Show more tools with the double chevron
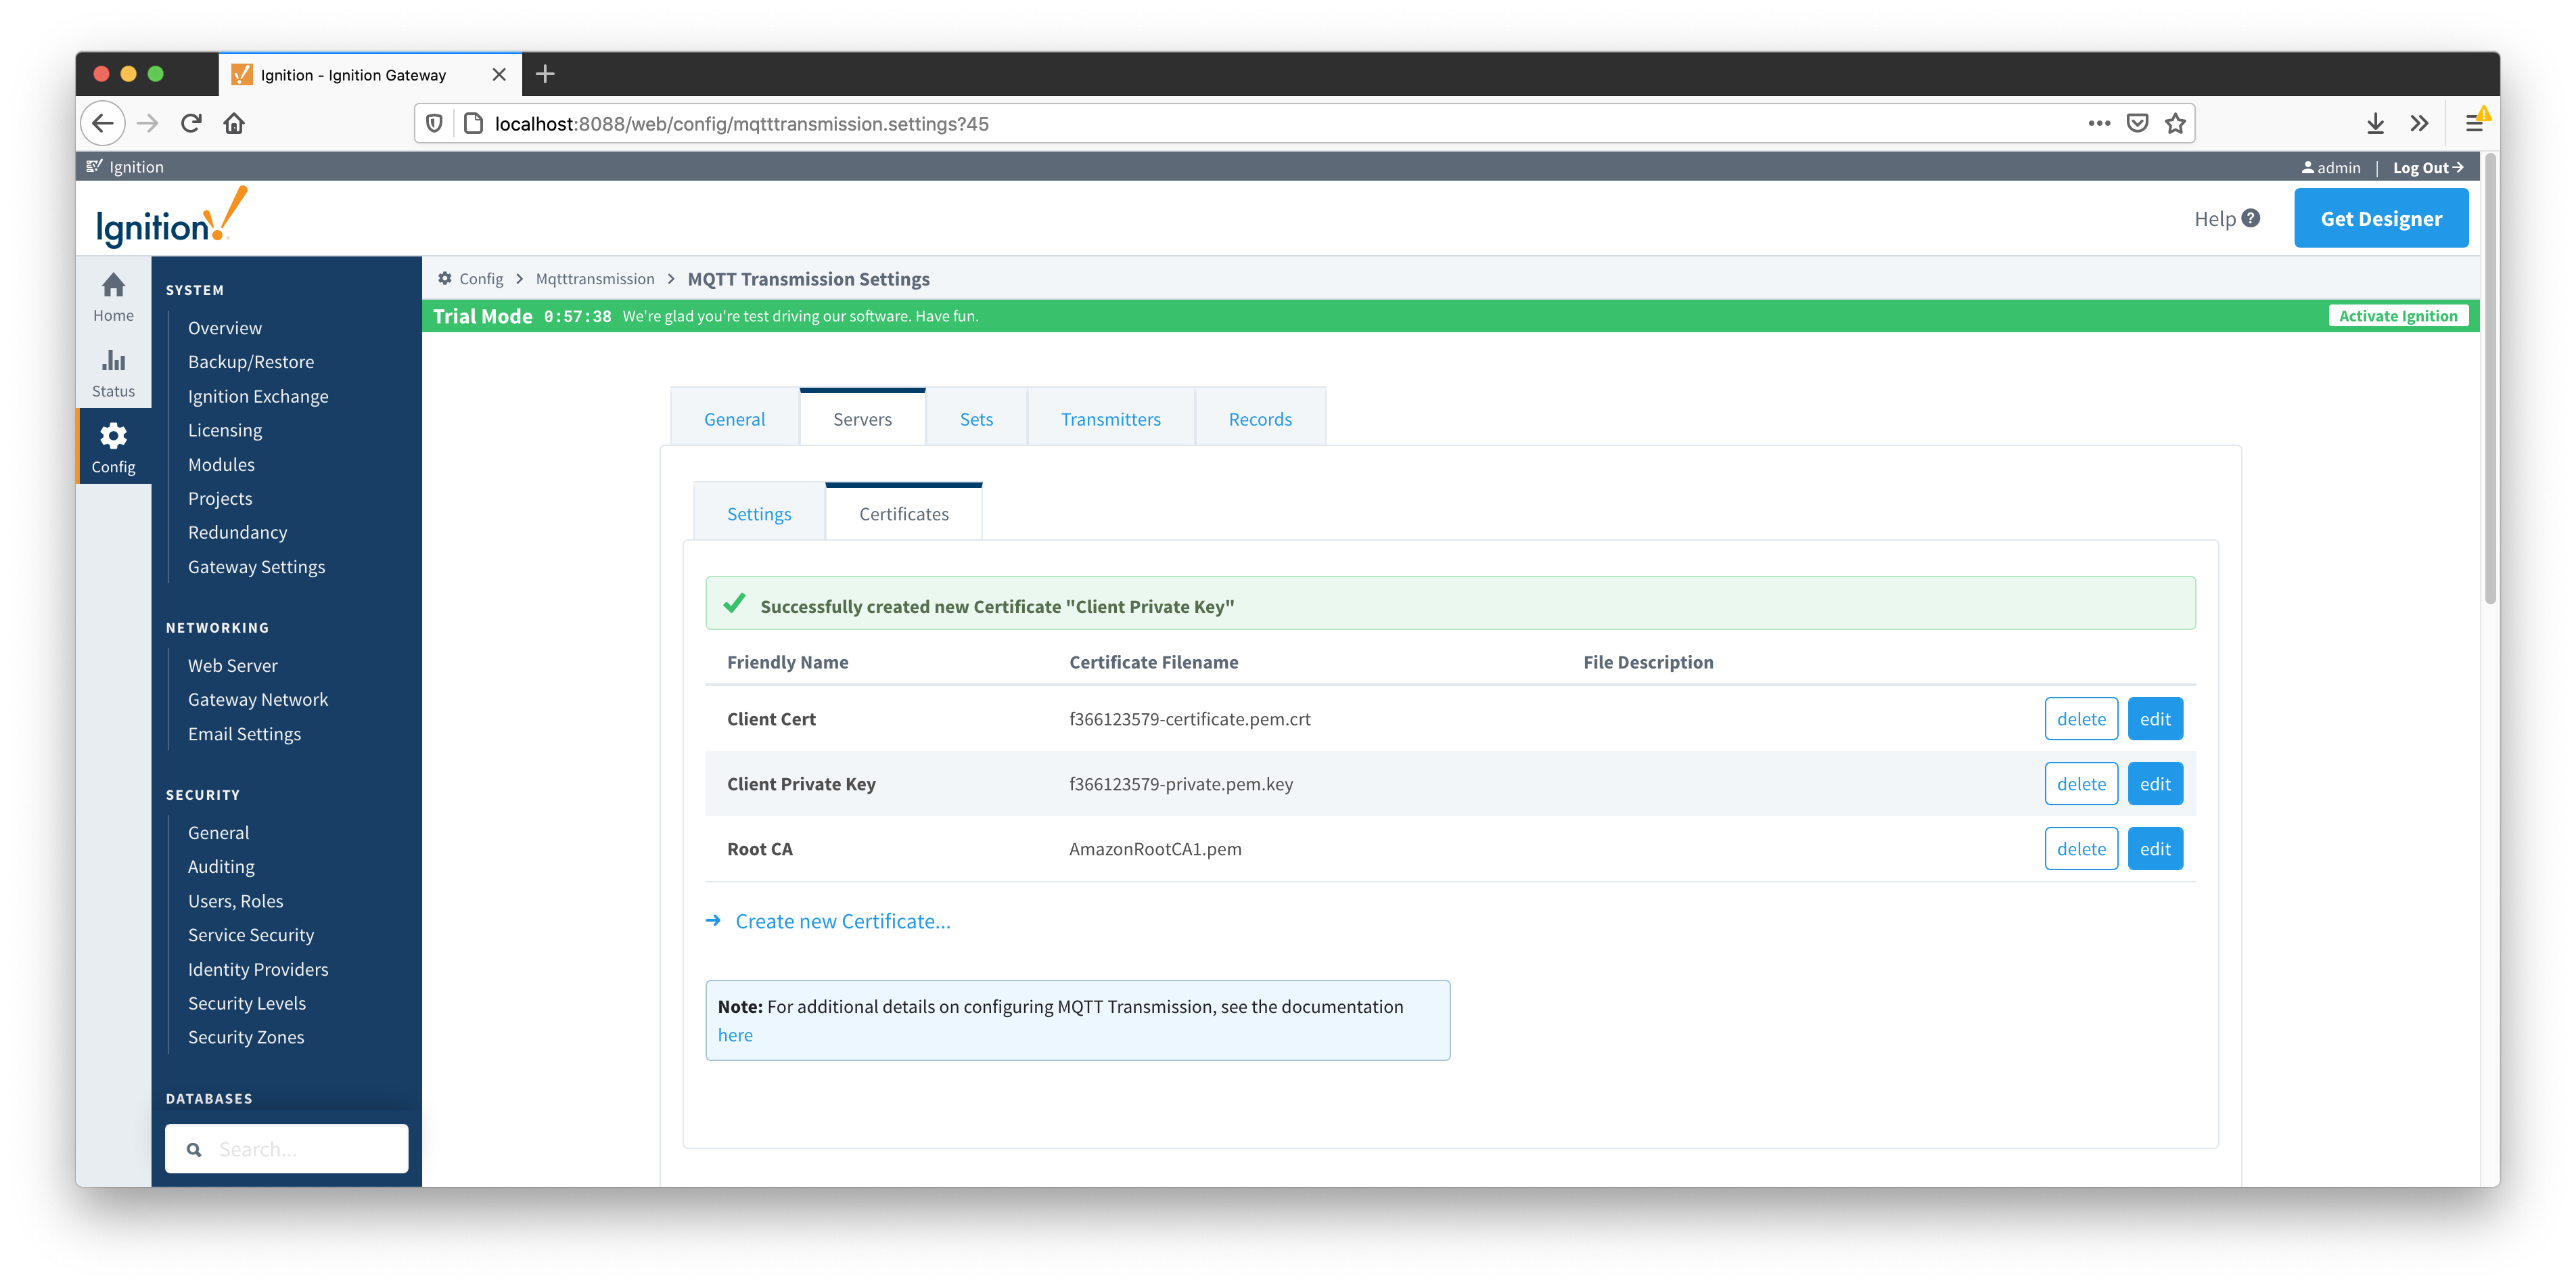Image resolution: width=2576 pixels, height=1287 pixels. pos(2419,123)
